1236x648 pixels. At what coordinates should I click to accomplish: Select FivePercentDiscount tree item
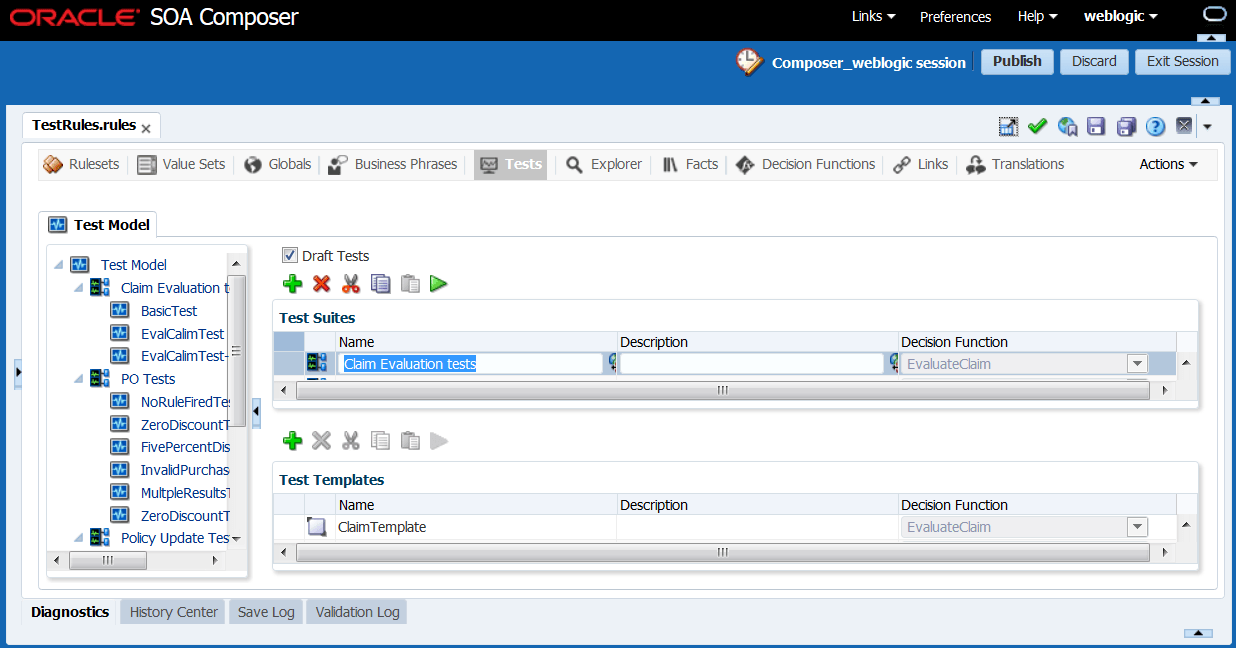coord(186,447)
